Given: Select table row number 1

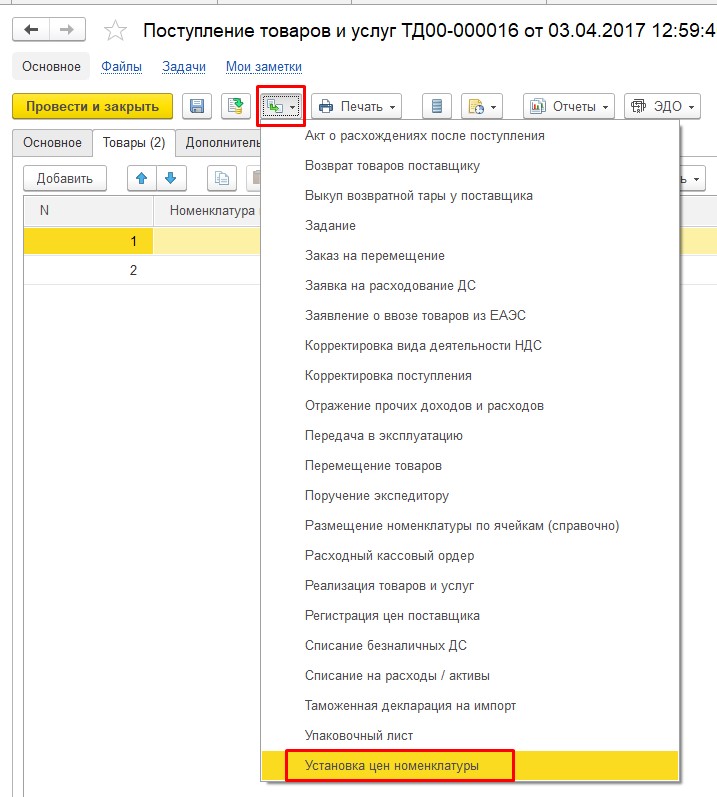Looking at the screenshot, I should click(x=142, y=240).
